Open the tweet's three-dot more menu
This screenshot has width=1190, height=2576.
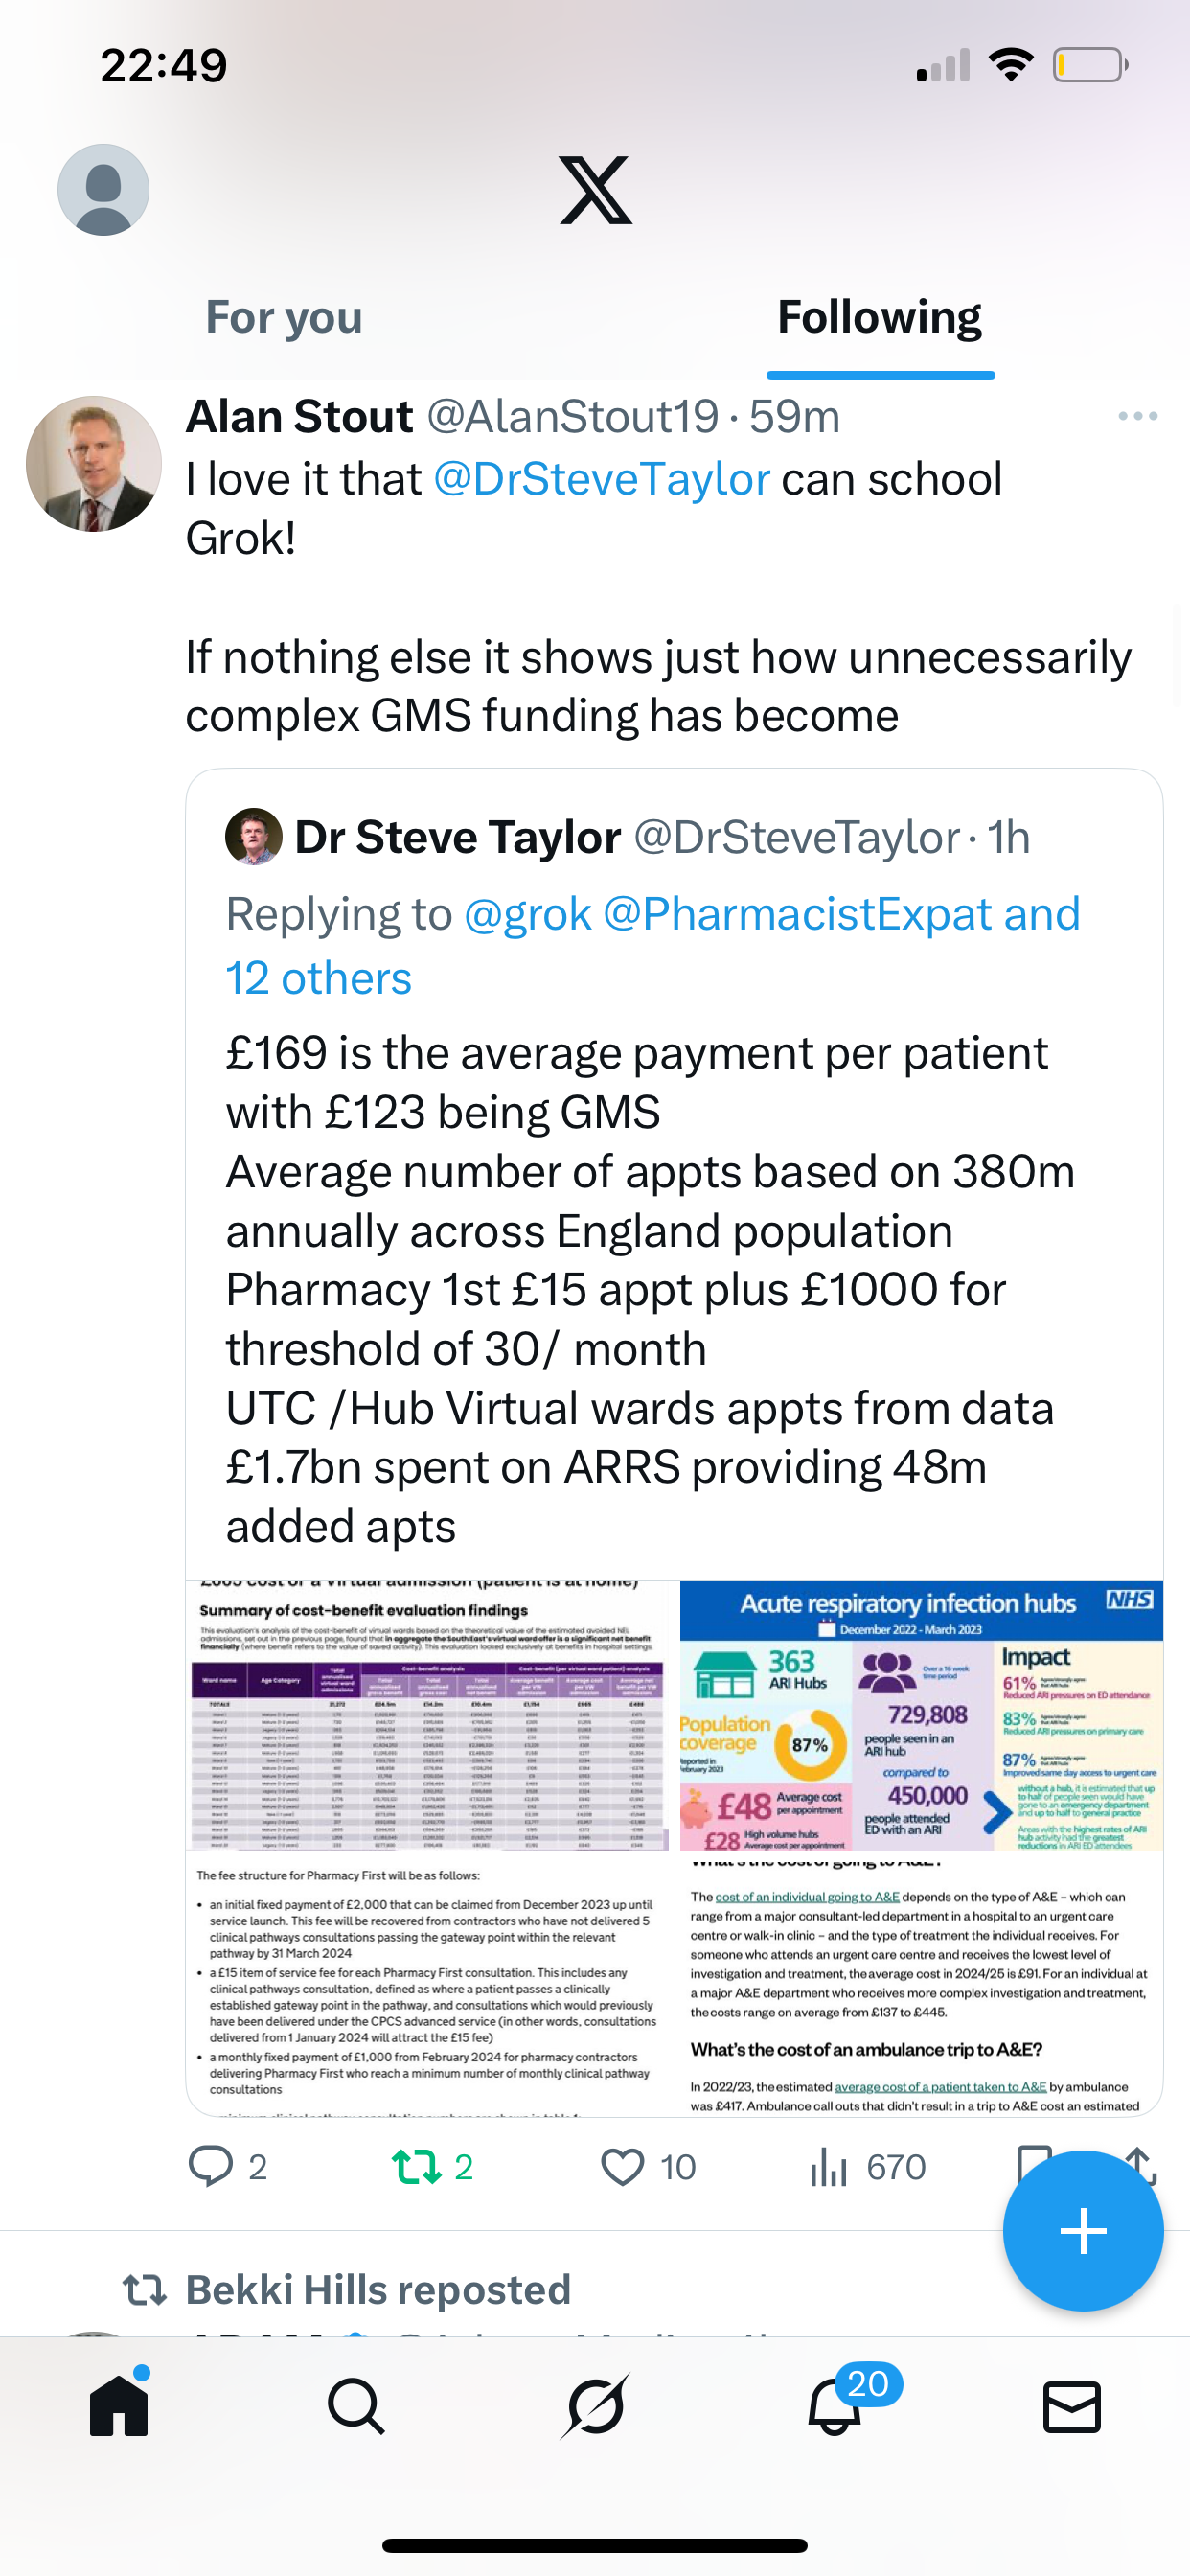coord(1137,416)
